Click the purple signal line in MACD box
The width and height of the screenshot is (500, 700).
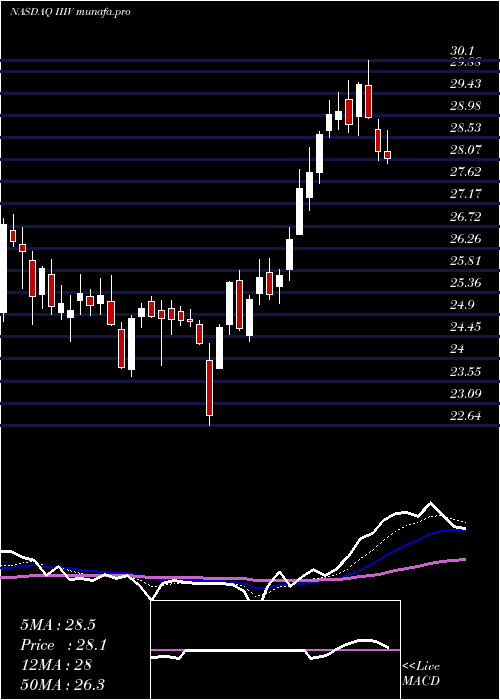click(275, 650)
